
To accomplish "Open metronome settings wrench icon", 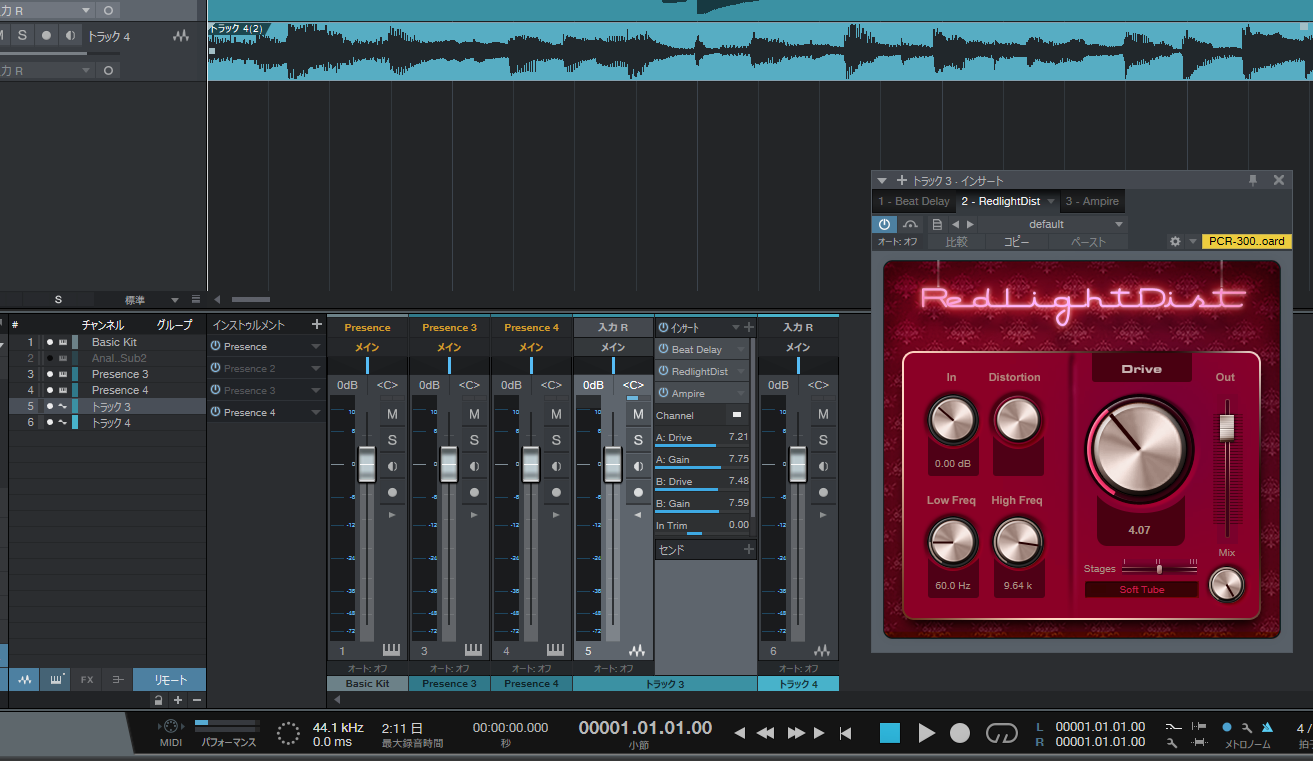I will (1247, 727).
